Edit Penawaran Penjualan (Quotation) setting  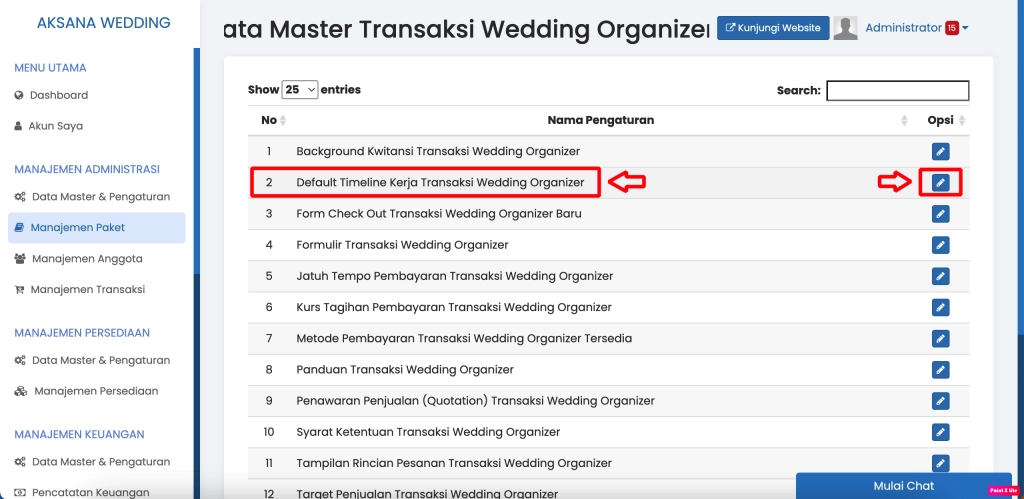coord(940,401)
